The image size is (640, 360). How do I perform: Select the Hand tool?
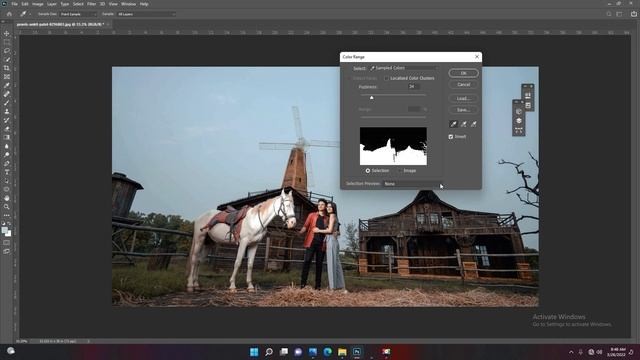(x=7, y=198)
